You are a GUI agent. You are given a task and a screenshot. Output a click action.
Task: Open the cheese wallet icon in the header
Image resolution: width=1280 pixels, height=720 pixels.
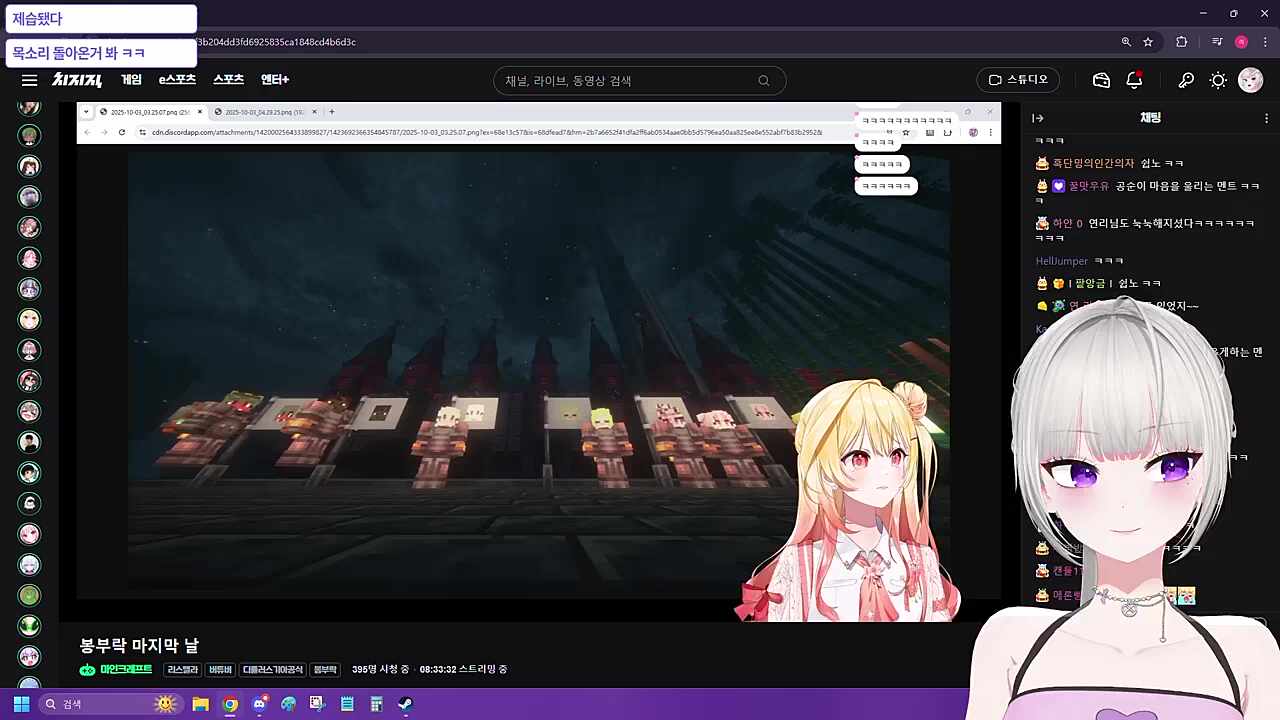(1101, 80)
